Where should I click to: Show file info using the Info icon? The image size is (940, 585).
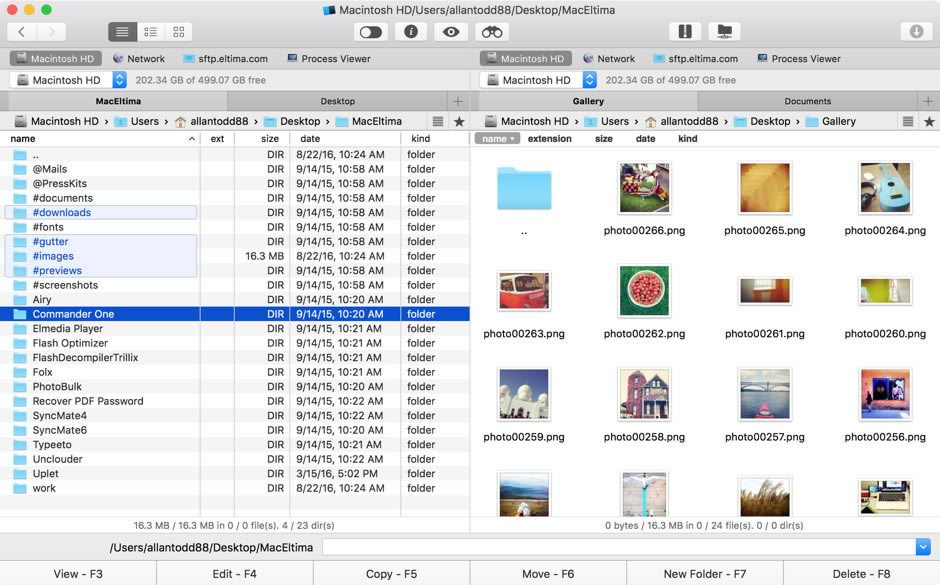(x=410, y=31)
